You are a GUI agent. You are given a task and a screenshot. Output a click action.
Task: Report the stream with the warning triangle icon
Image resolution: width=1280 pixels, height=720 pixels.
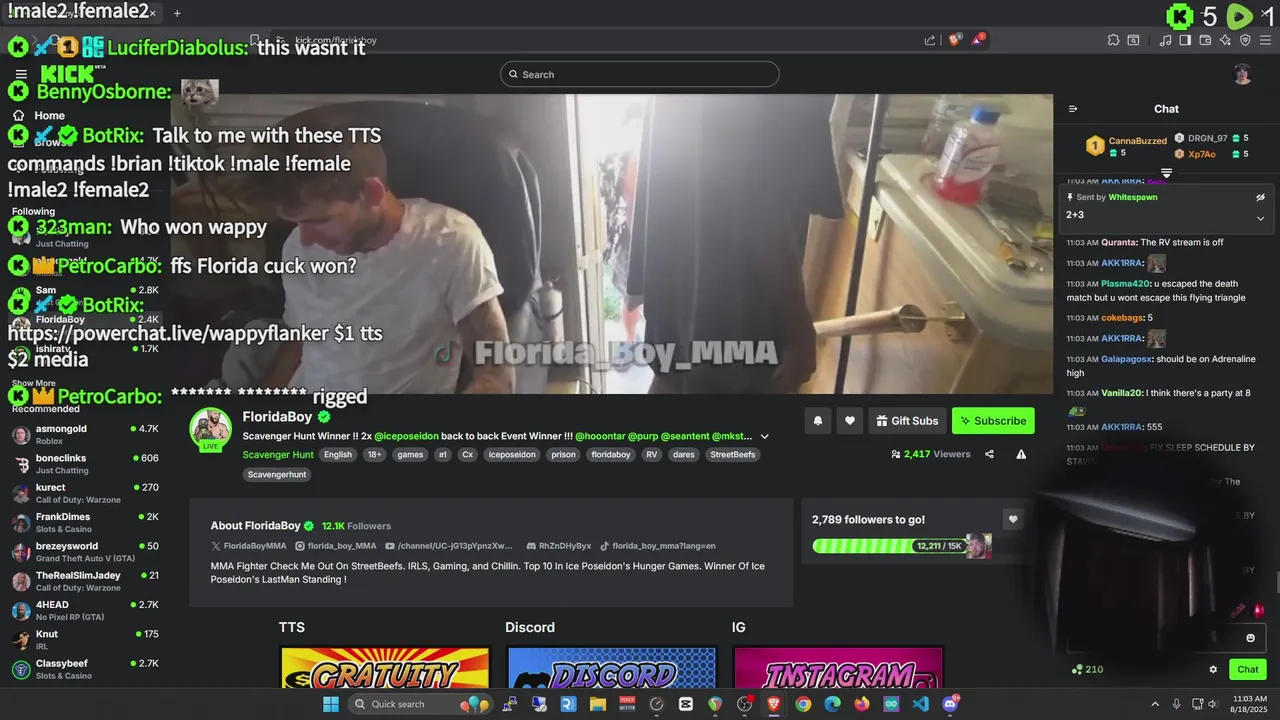click(1021, 454)
